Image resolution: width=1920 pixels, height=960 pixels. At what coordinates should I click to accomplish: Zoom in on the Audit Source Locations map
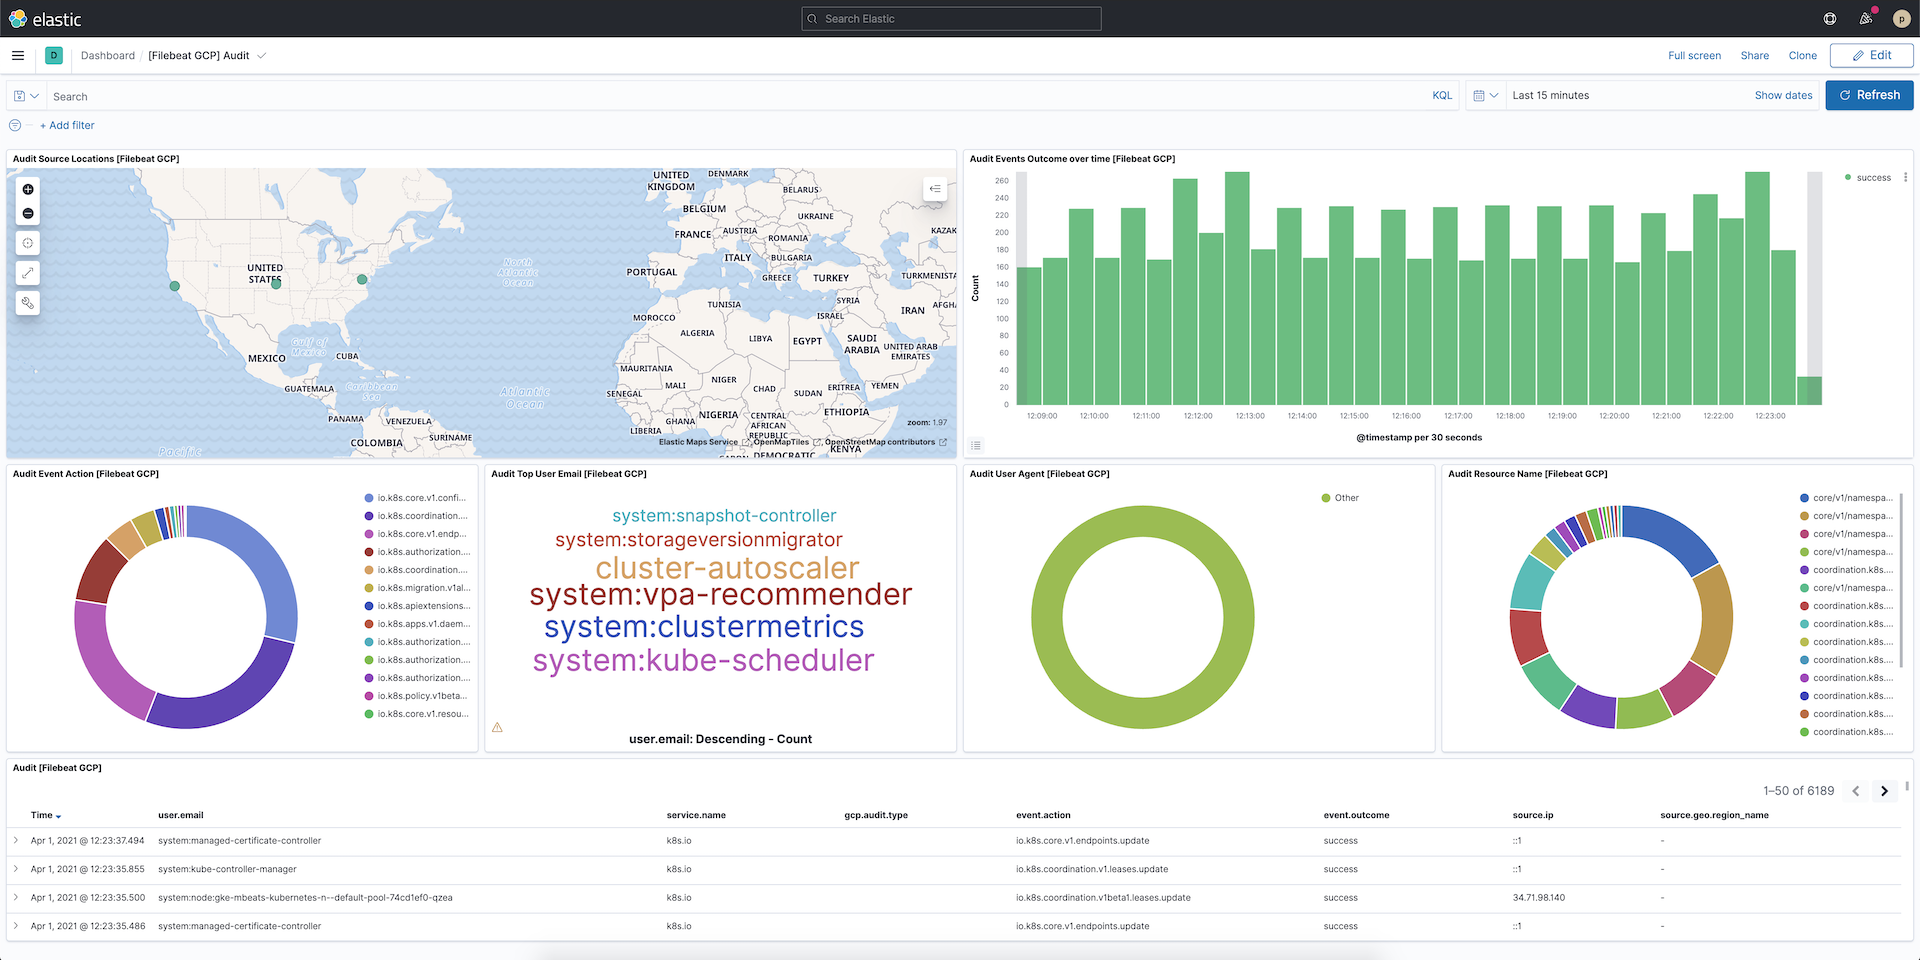(x=28, y=189)
